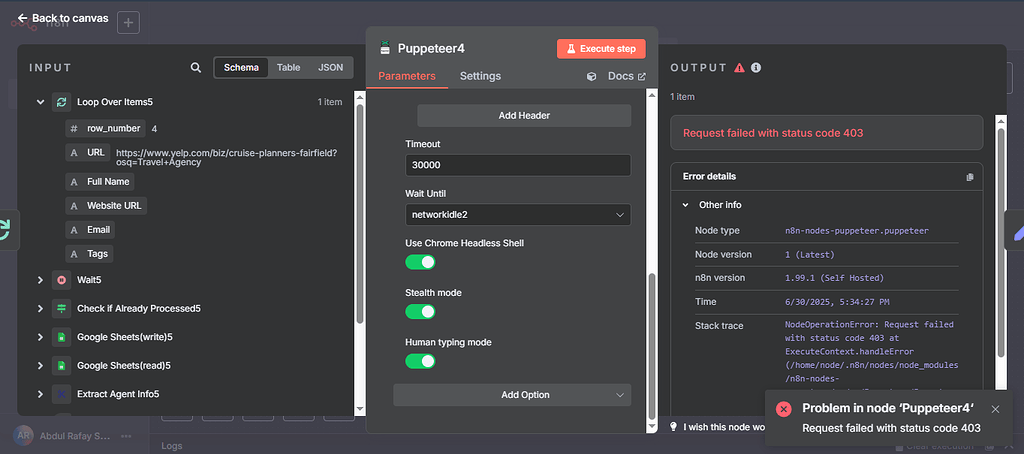Click the Wait5 node icon
This screenshot has width=1024, height=454.
61,280
